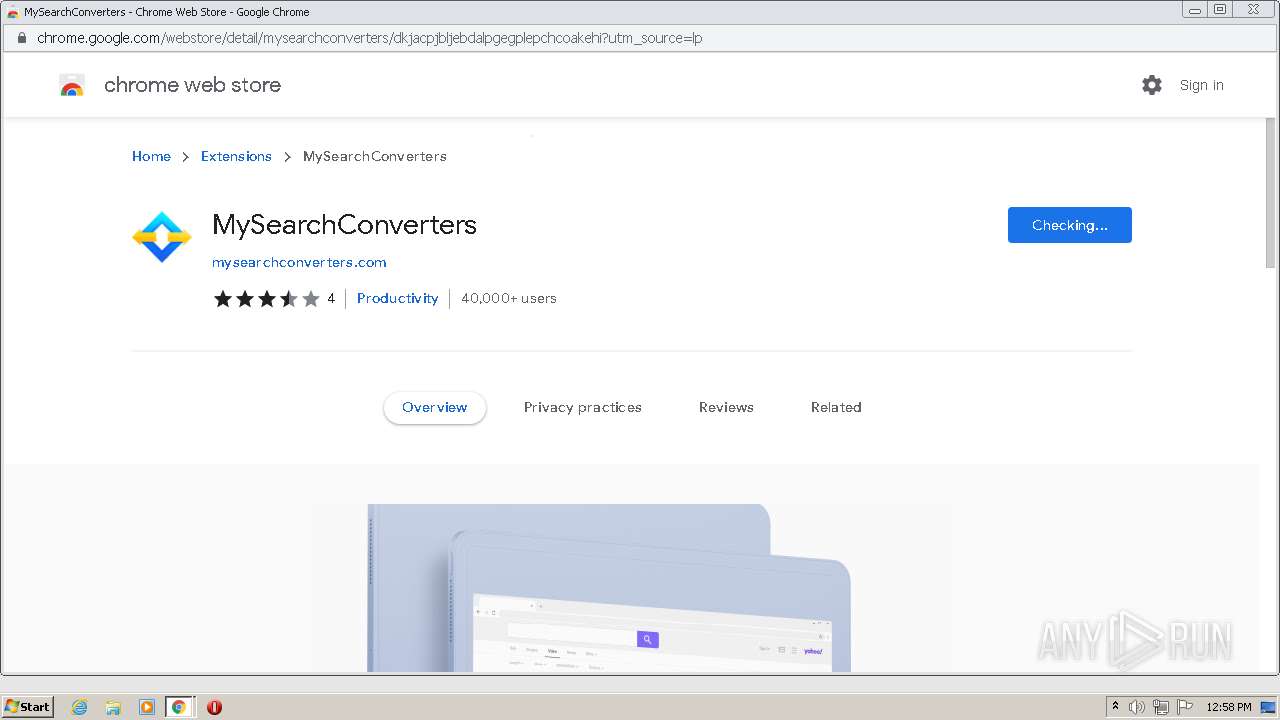
Task: Click the chrome web store header text
Action: point(192,85)
